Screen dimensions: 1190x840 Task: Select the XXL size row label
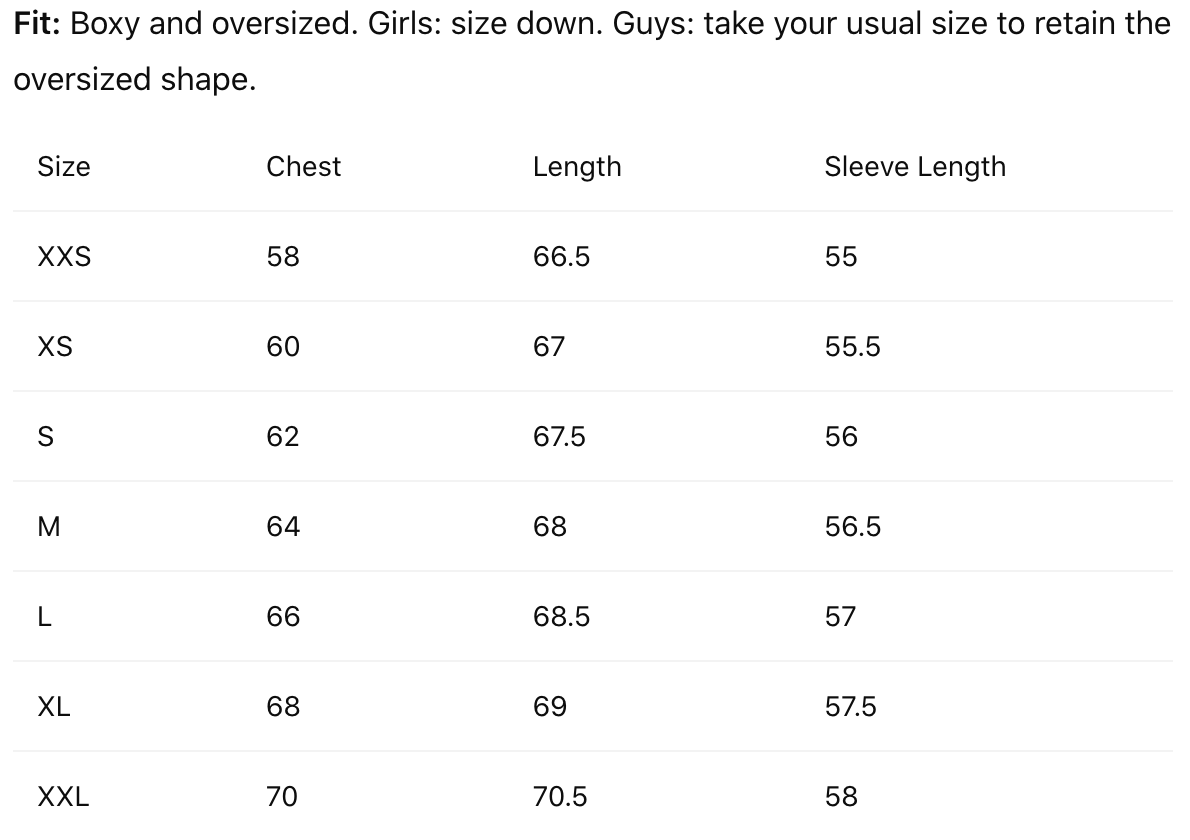(62, 797)
